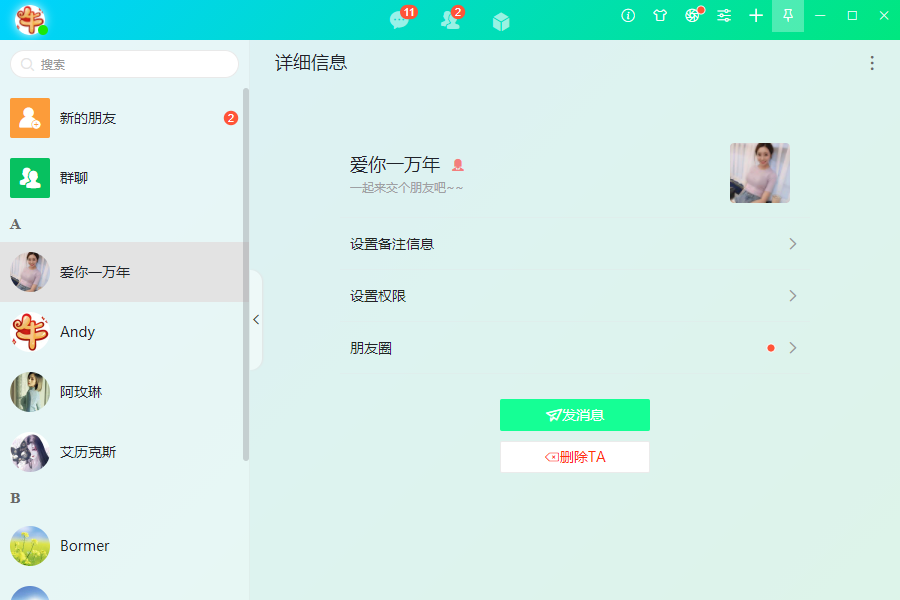Open the skin theme shirt icon
The width and height of the screenshot is (900, 600).
[x=660, y=16]
